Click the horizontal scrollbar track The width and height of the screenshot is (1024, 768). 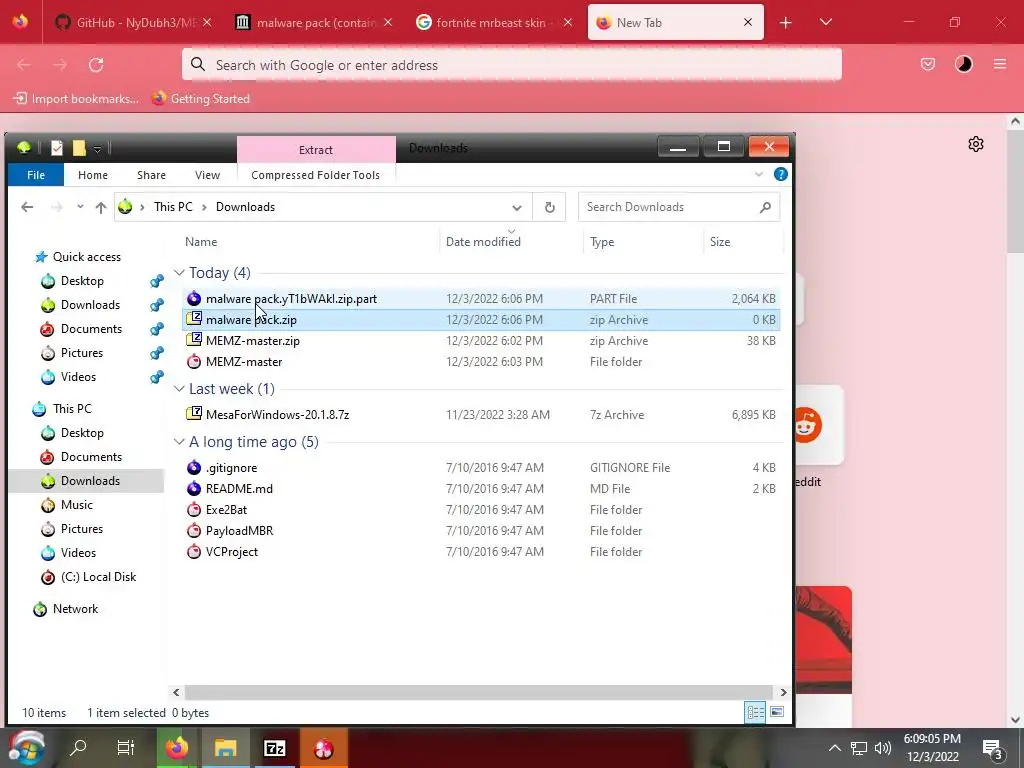tap(478, 692)
